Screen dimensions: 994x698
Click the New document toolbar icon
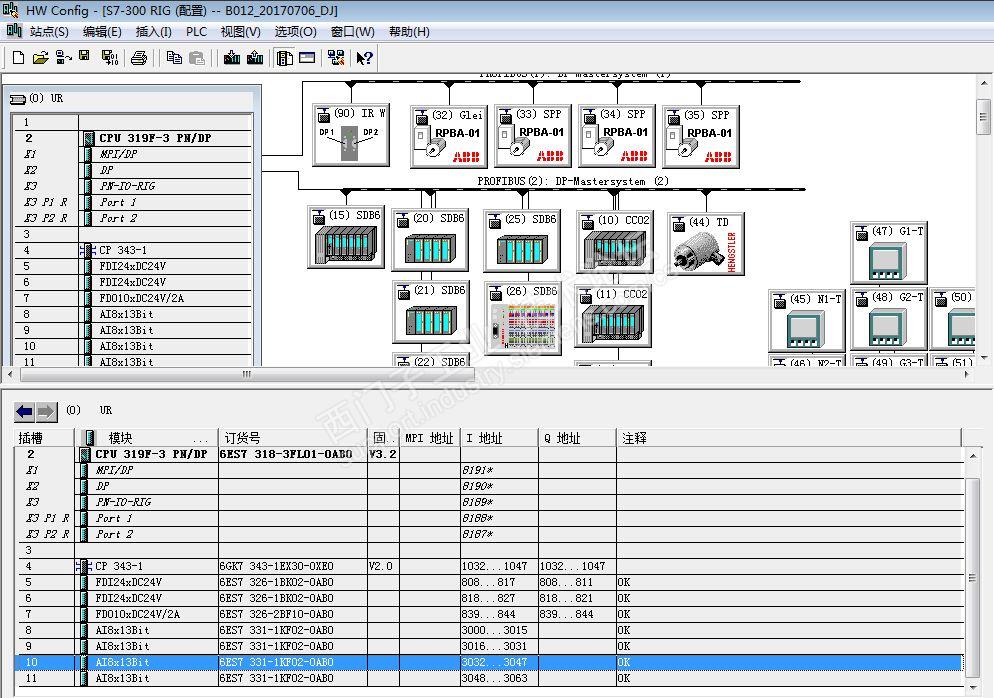pos(19,58)
